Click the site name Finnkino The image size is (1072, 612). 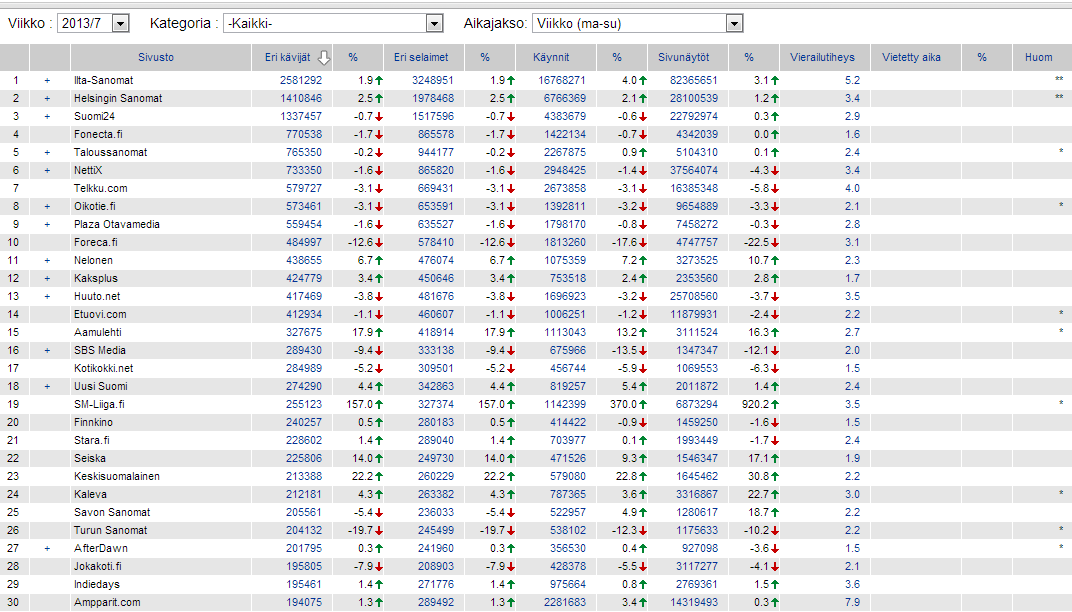pos(94,423)
